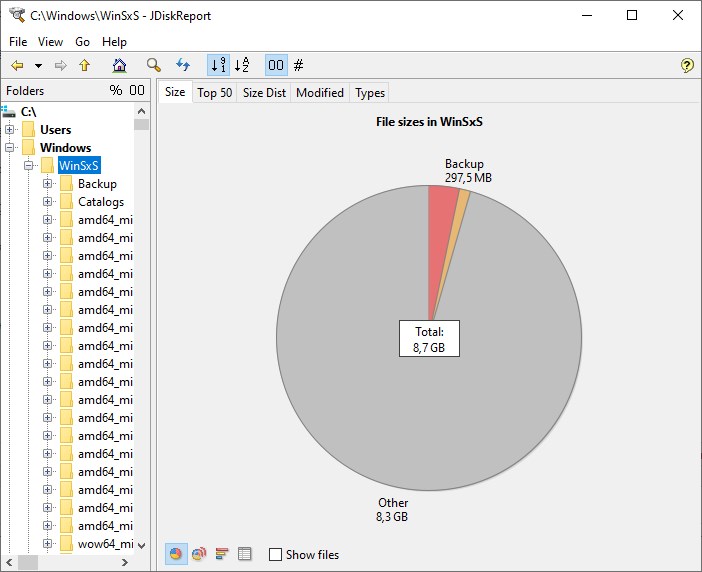Open back history dropdown arrow

coord(38,66)
